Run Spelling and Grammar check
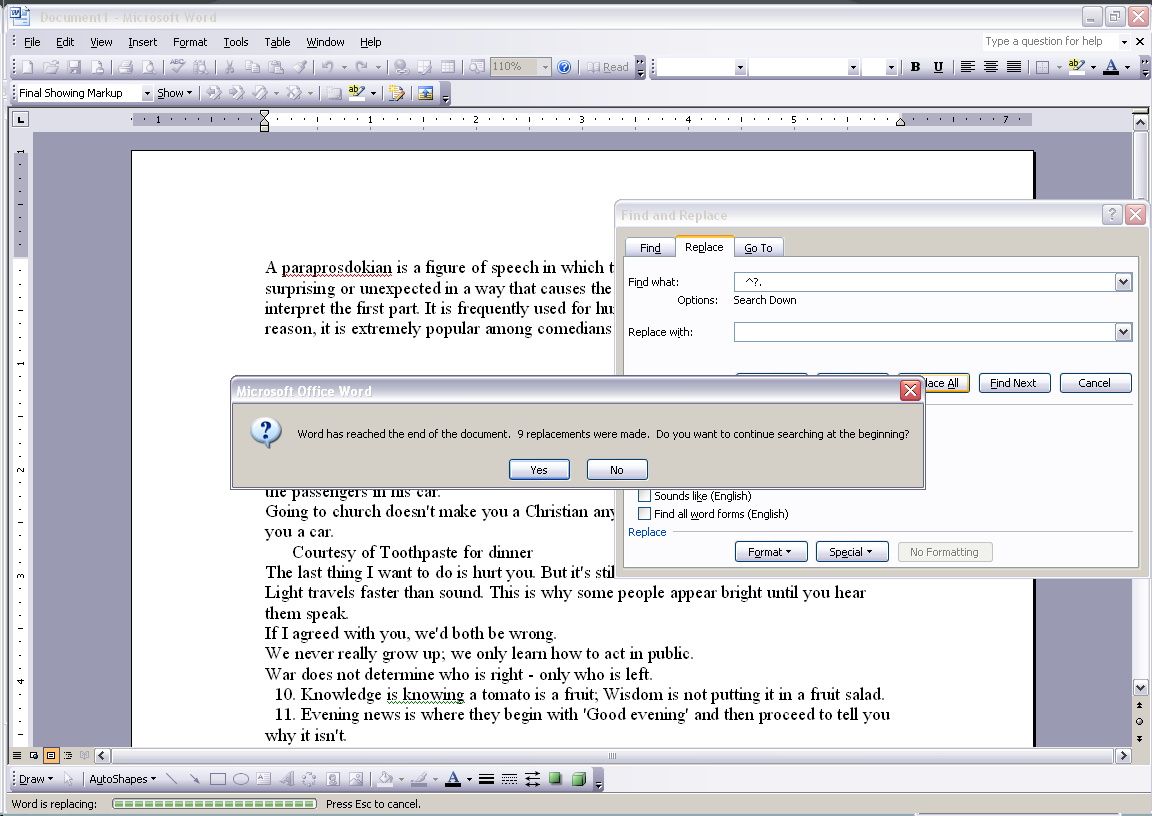Viewport: 1152px width, 816px height. (176, 66)
